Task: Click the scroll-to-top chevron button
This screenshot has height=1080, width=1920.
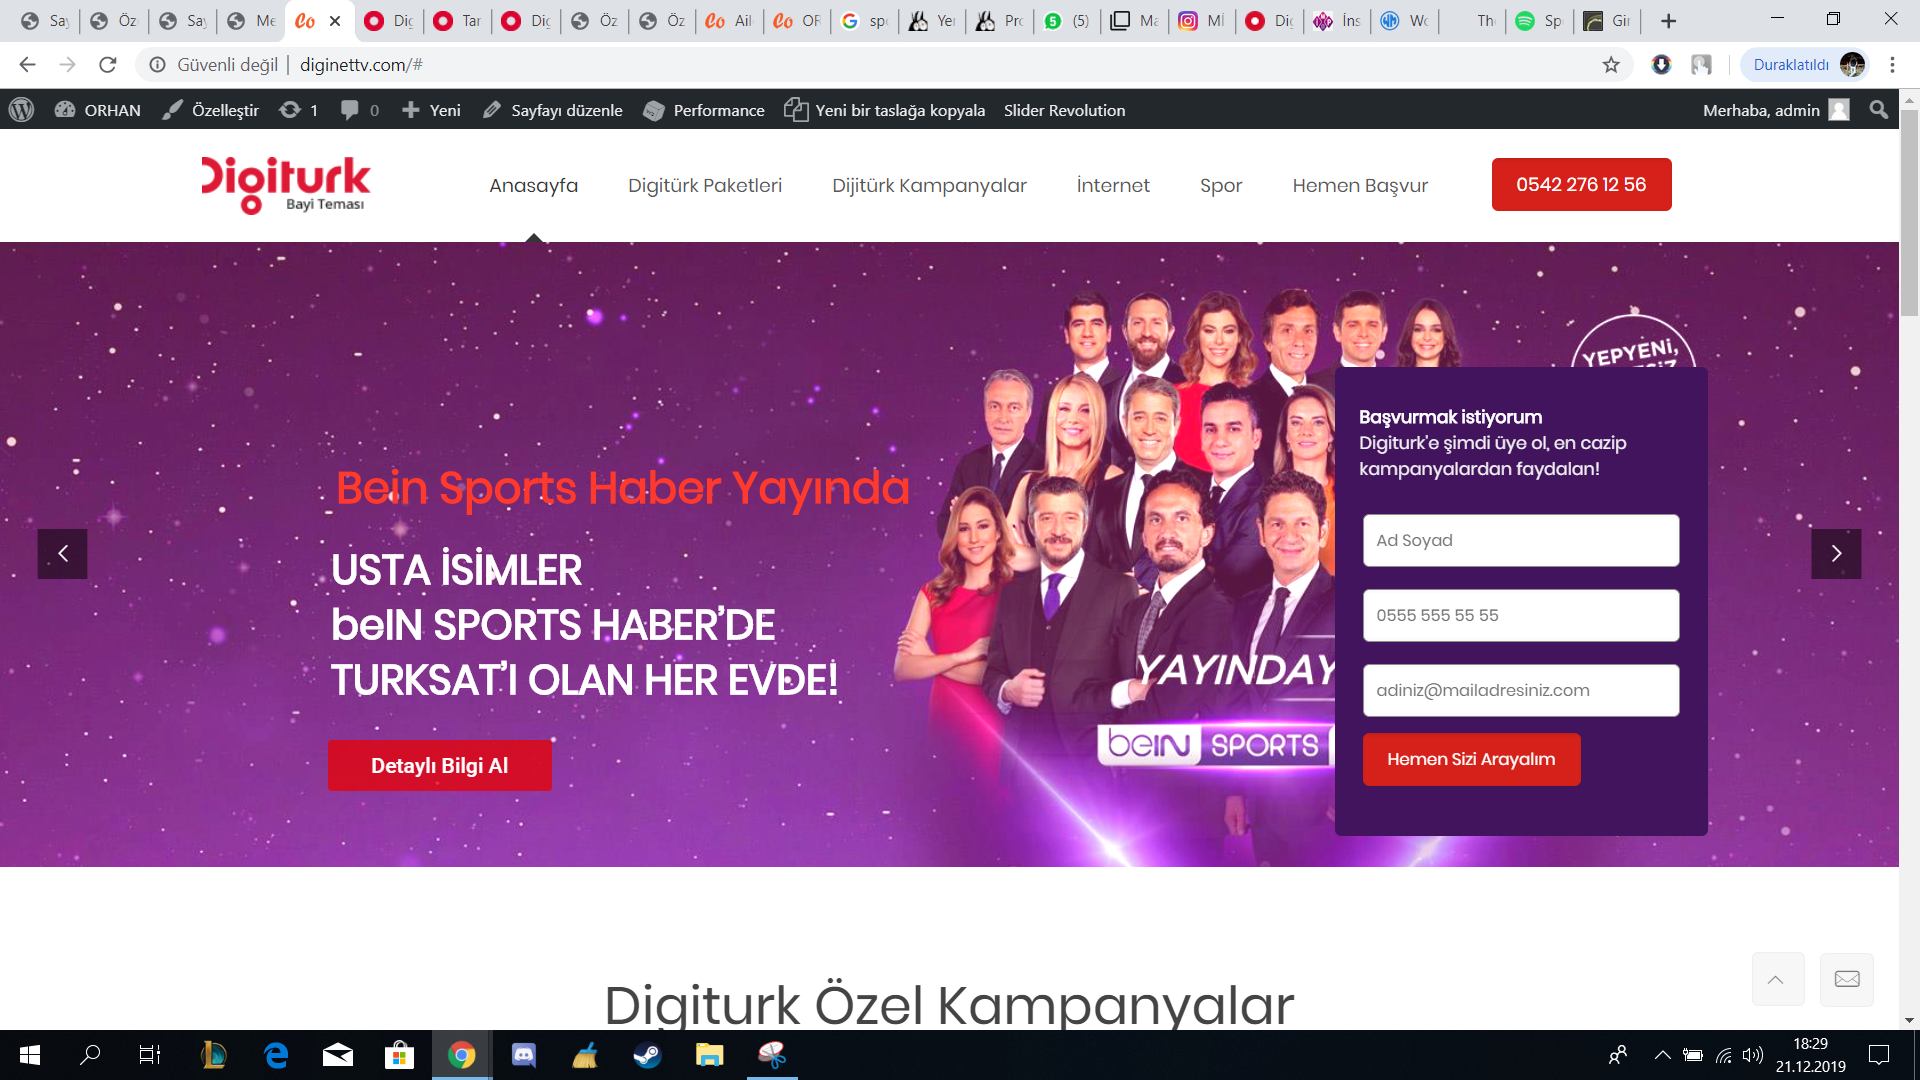Action: pos(1777,979)
